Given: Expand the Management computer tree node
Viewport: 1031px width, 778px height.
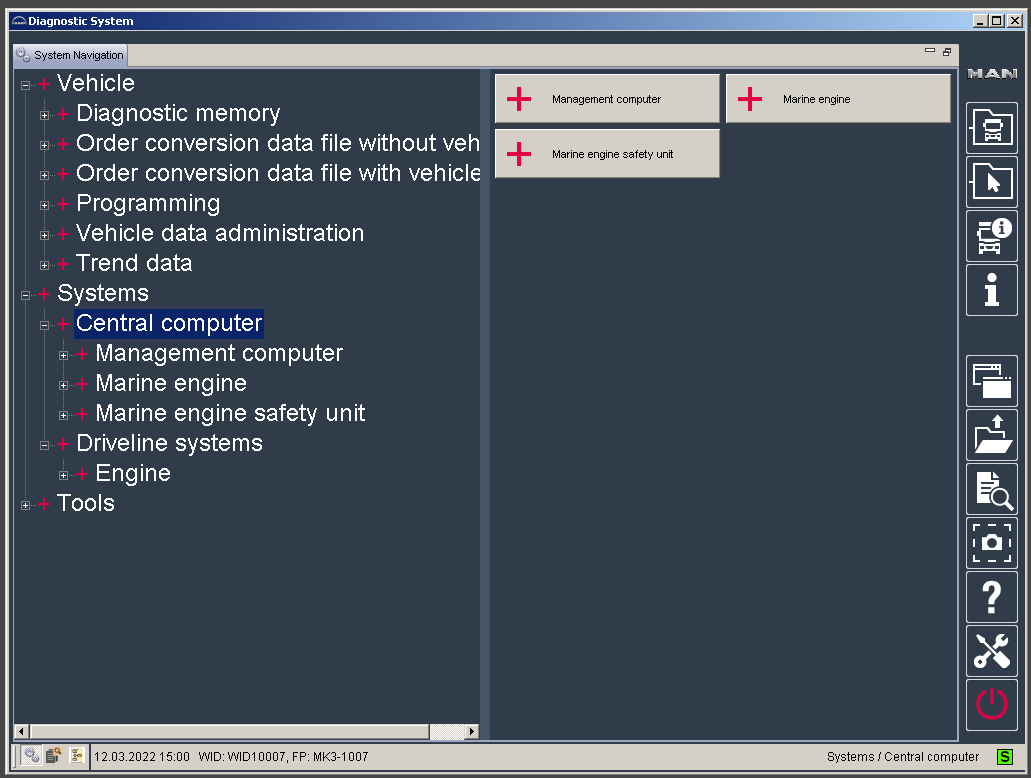Looking at the screenshot, I should 63,355.
